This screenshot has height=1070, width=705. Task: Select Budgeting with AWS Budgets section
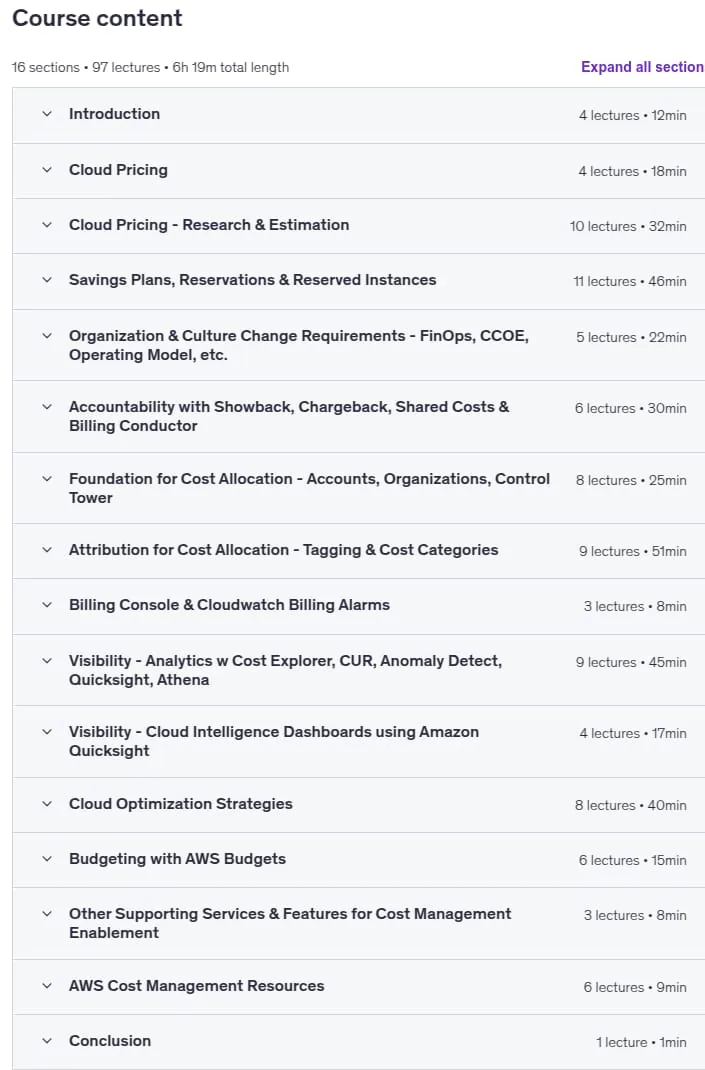tap(177, 858)
